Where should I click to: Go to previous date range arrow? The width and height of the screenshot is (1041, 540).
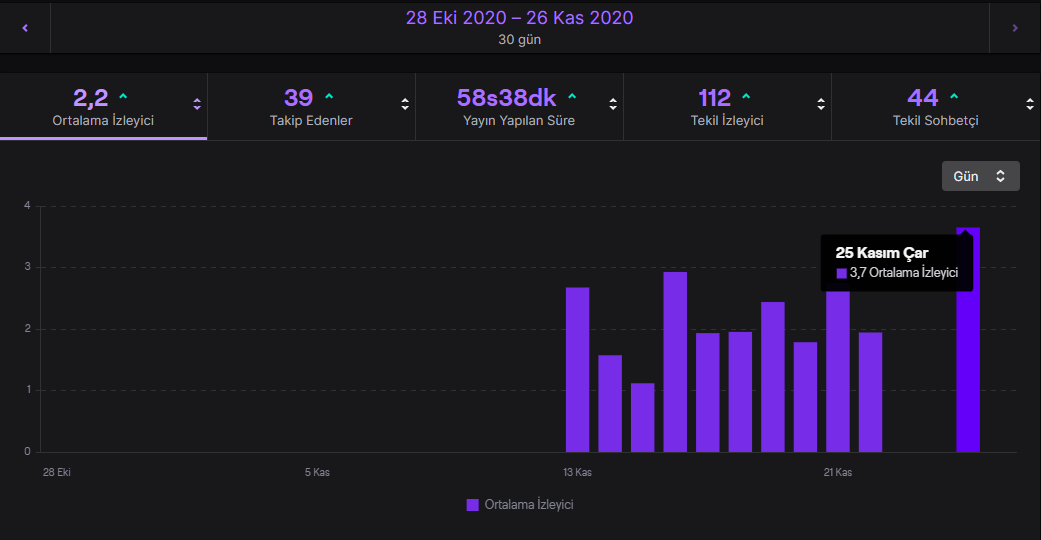click(25, 28)
